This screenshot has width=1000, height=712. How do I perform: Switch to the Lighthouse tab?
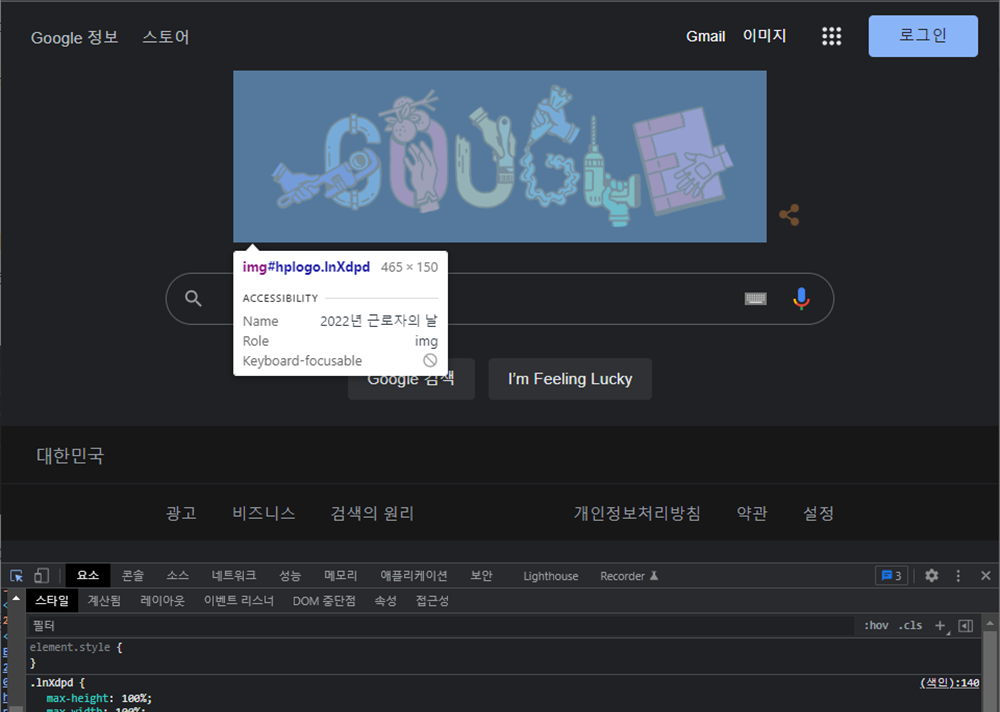click(x=550, y=576)
